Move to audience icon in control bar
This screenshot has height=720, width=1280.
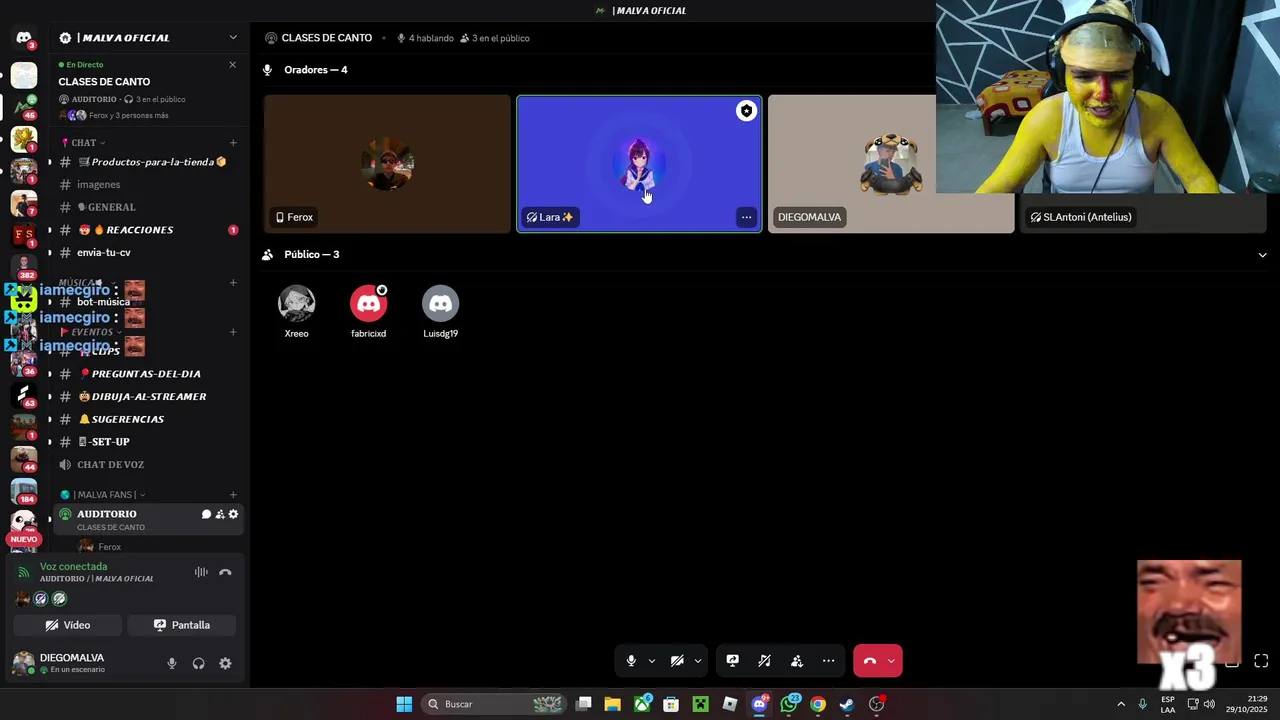[x=797, y=661]
